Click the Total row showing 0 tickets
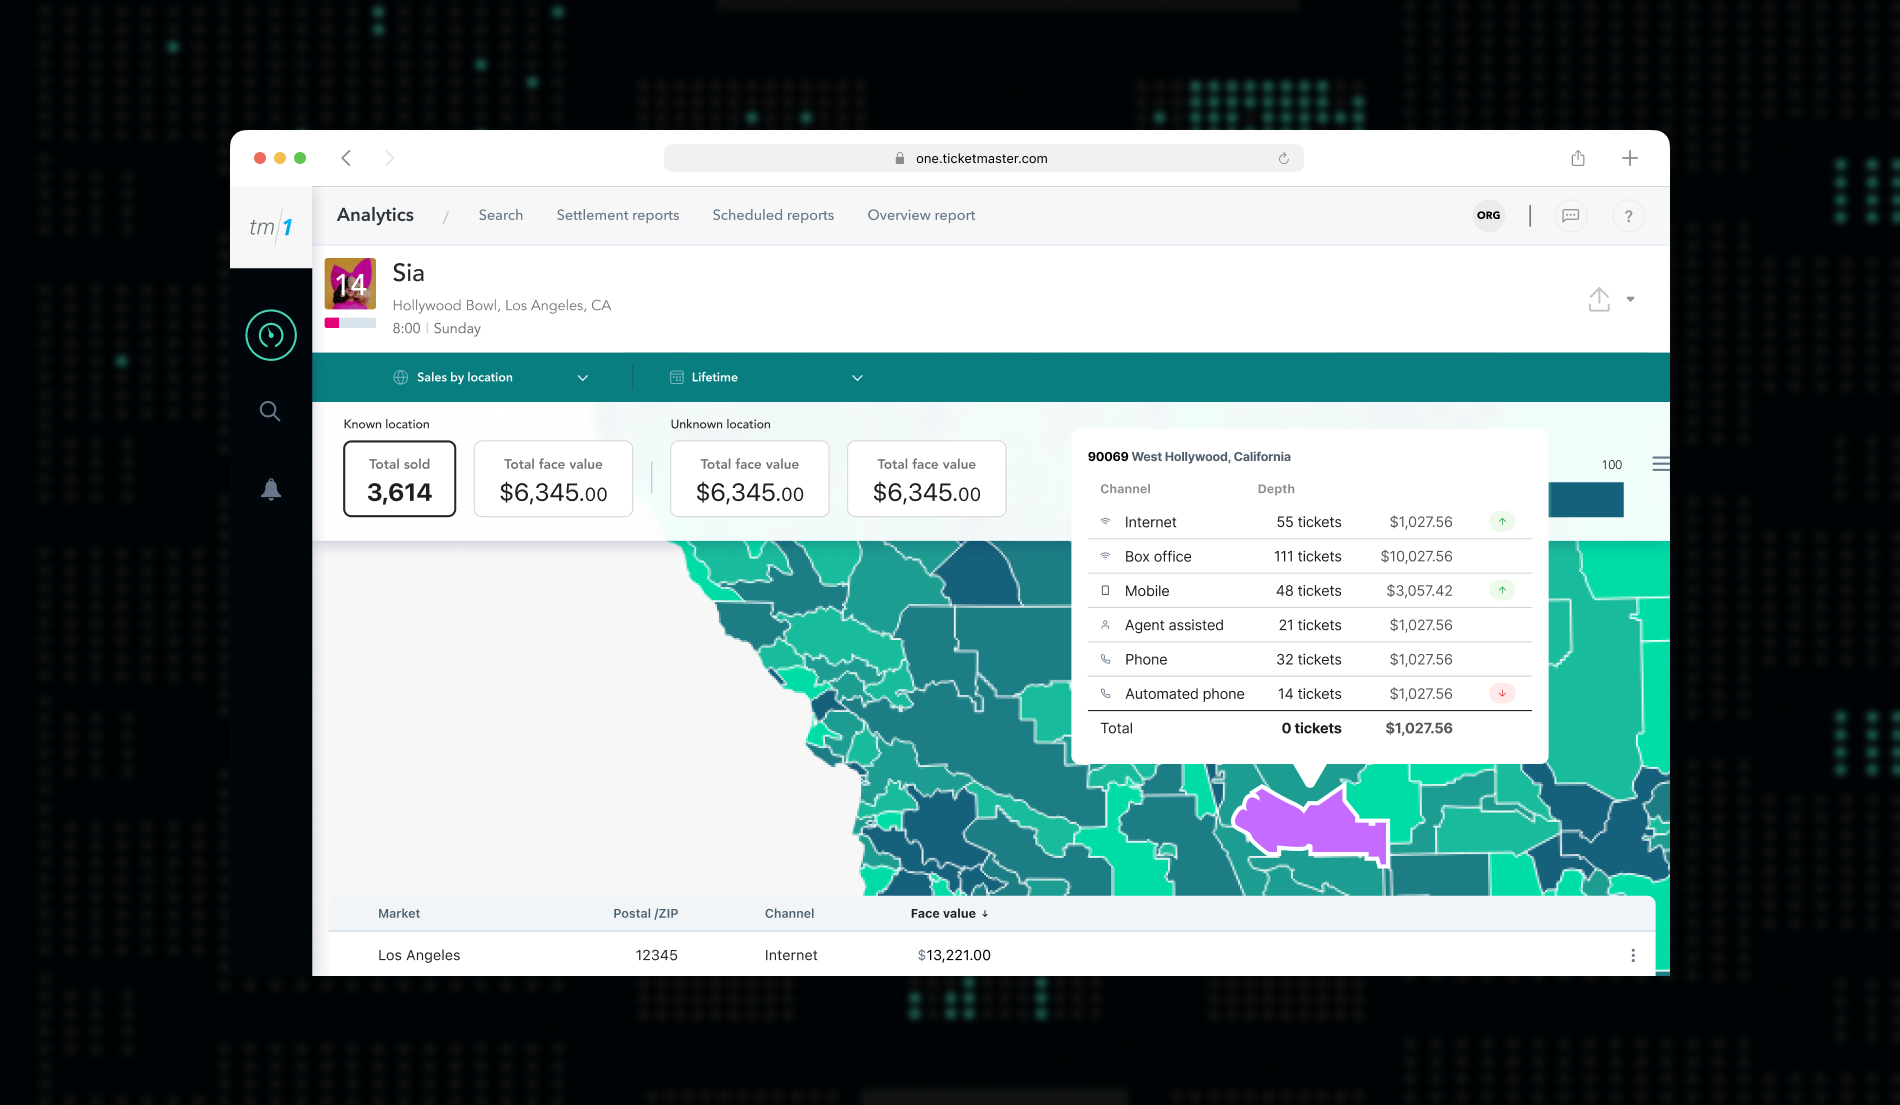Viewport: 1900px width, 1105px height. pyautogui.click(x=1309, y=728)
